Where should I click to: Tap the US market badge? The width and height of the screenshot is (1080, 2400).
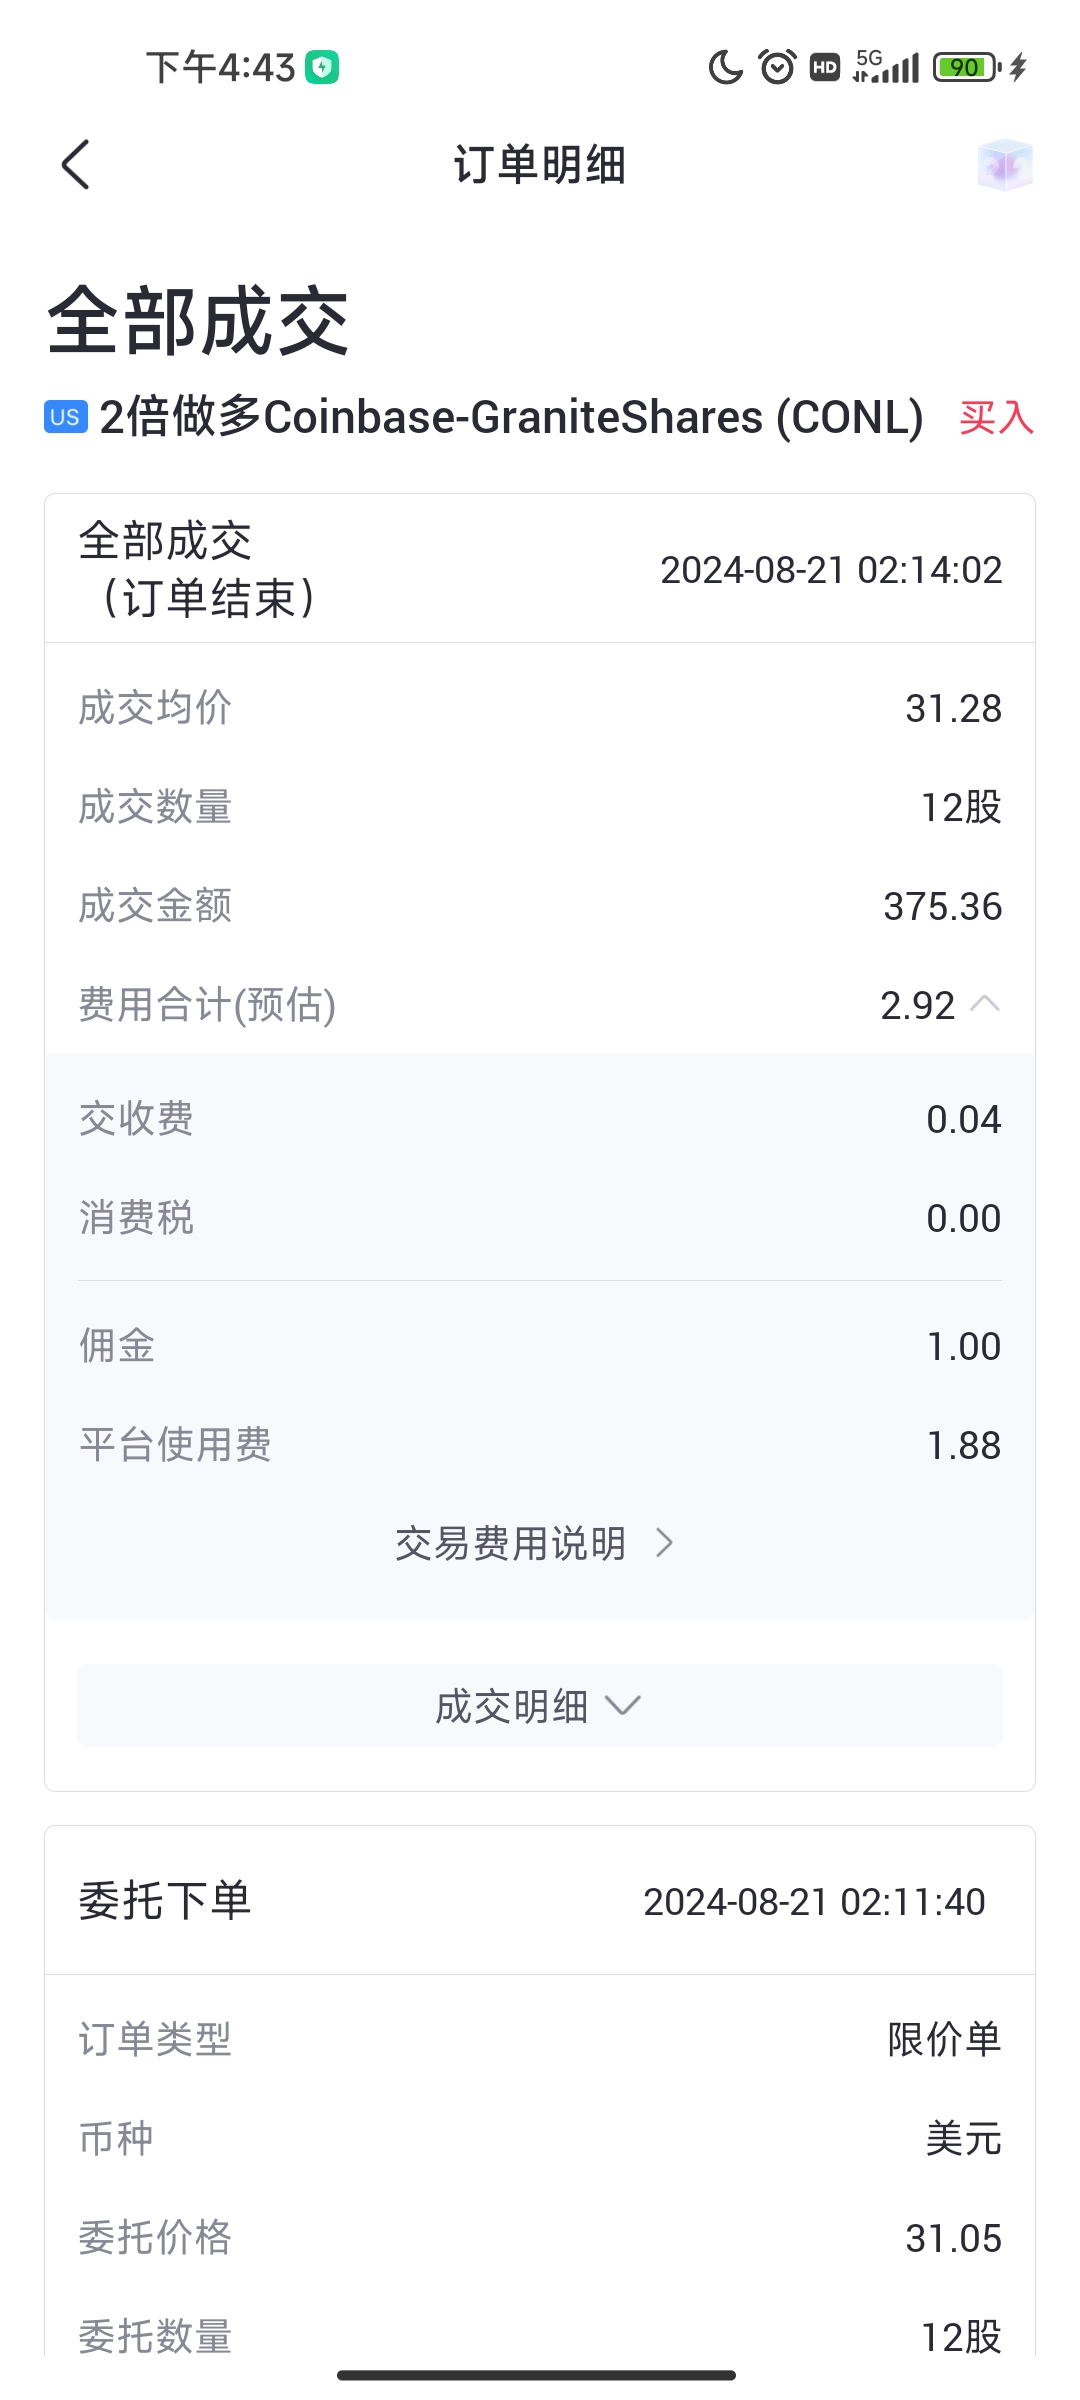(x=65, y=417)
